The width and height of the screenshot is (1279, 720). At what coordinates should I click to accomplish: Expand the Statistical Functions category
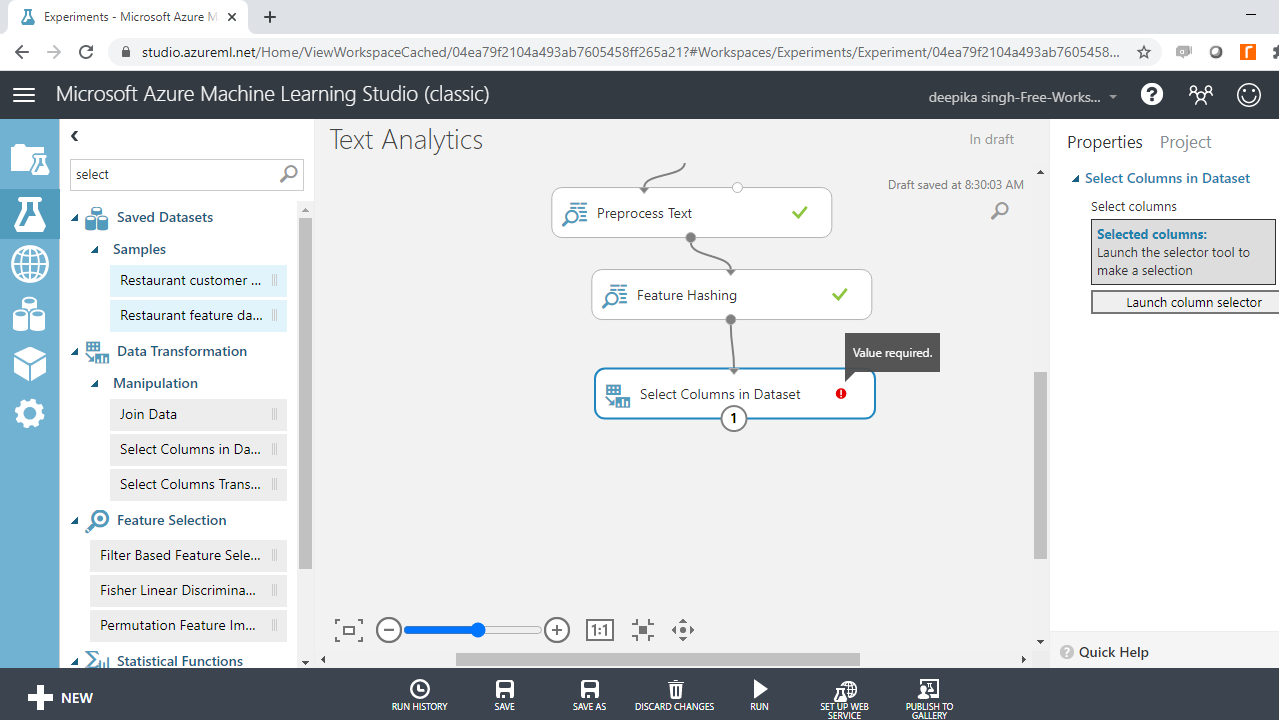(x=75, y=661)
